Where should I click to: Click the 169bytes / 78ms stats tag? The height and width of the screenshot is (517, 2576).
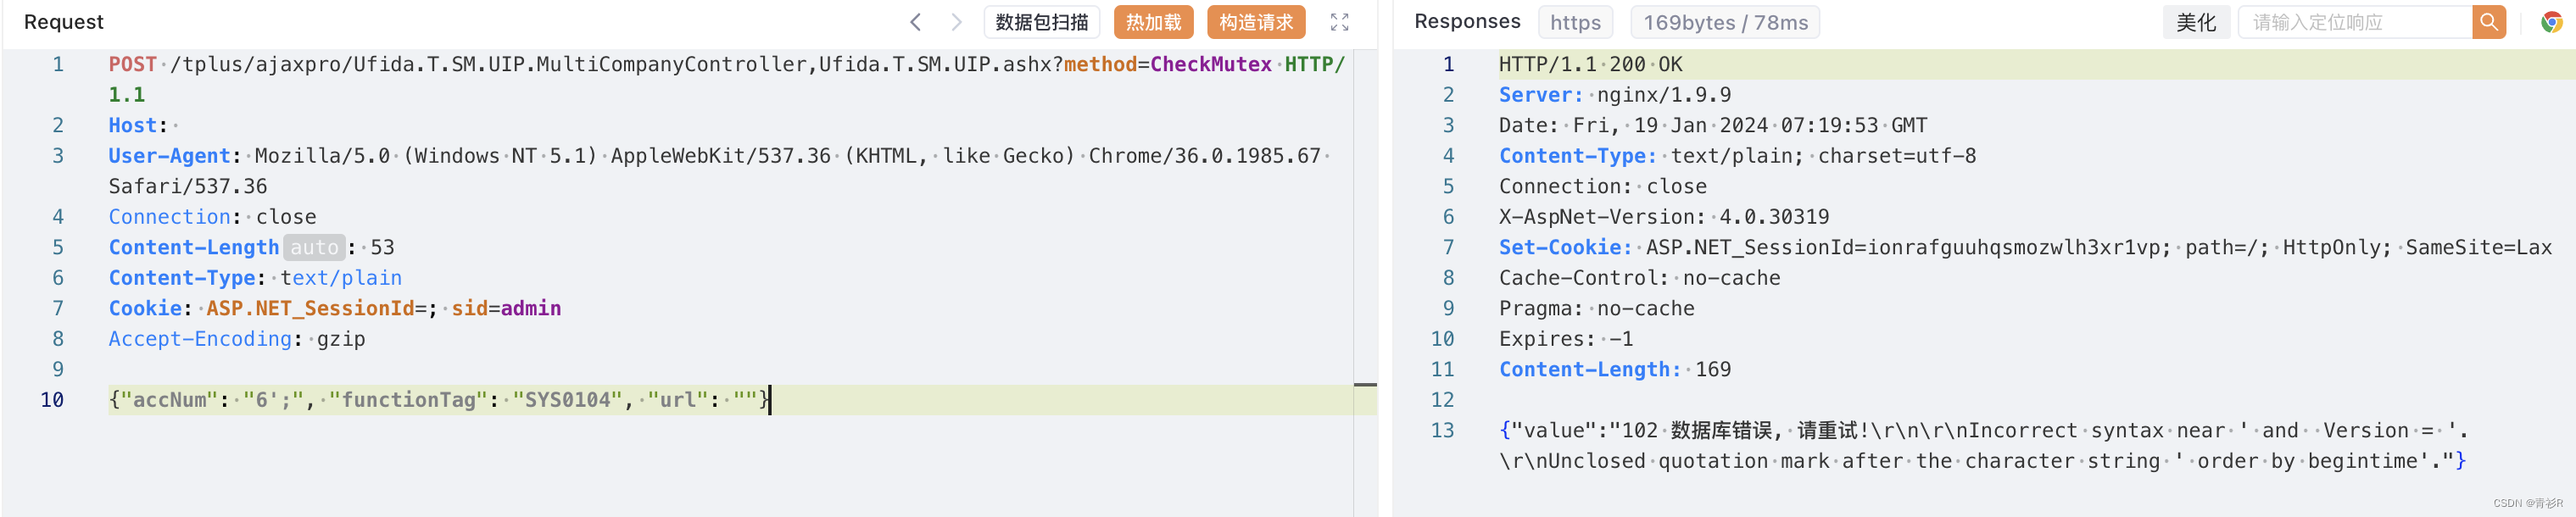pyautogui.click(x=1724, y=21)
